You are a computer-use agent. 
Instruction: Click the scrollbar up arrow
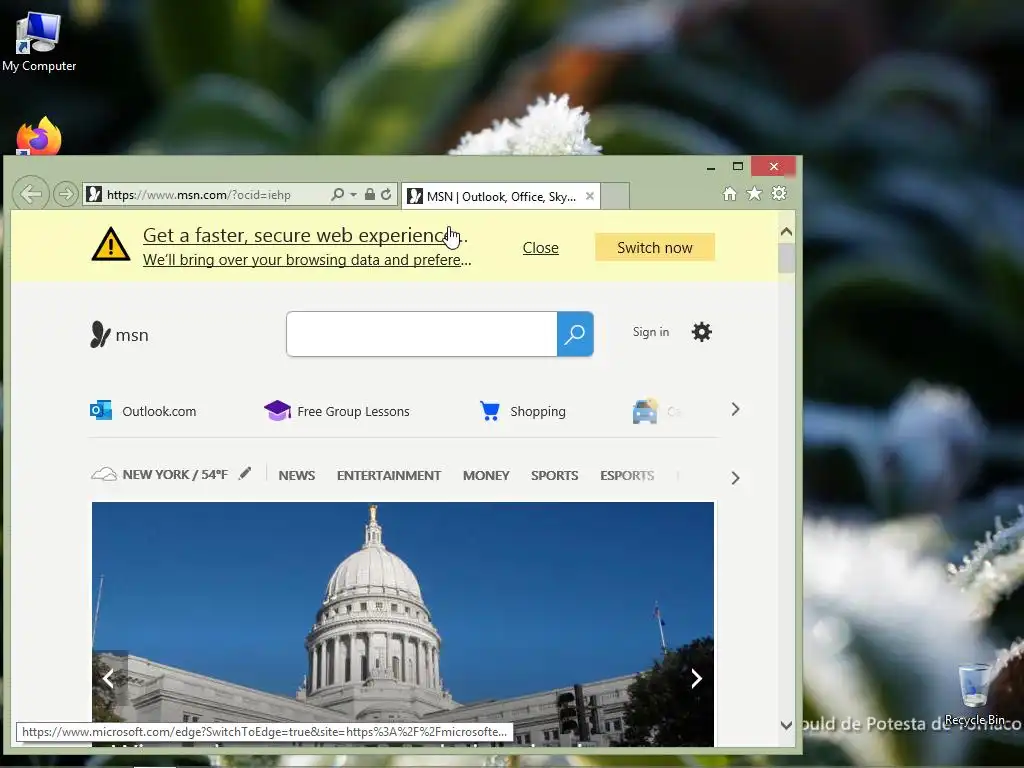[x=786, y=231]
